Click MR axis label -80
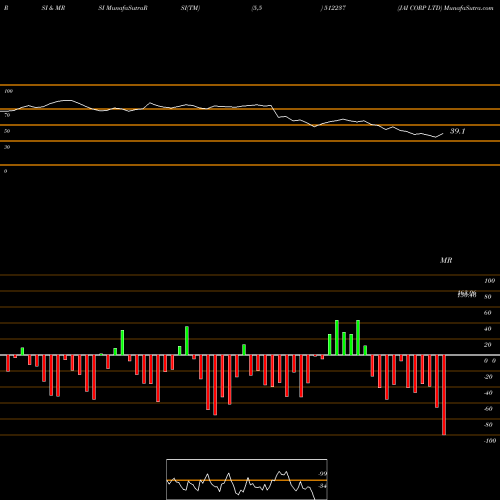This screenshot has width=500, height=500. (488, 425)
